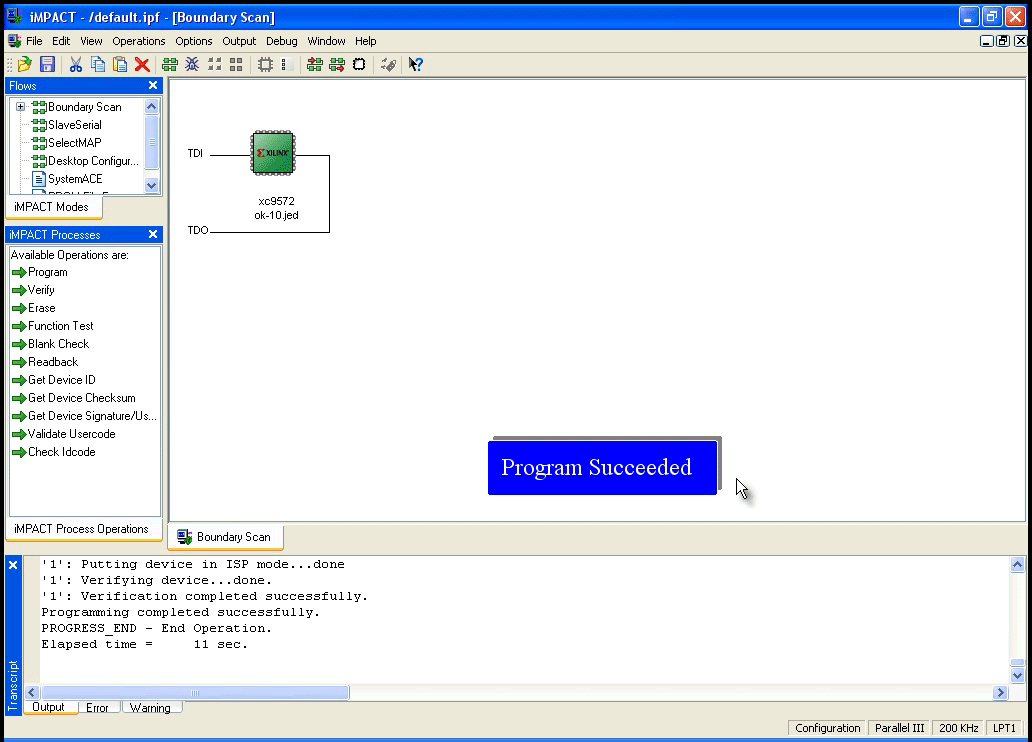The height and width of the screenshot is (742, 1032).
Task: Run the Erase operation
Action: click(41, 308)
